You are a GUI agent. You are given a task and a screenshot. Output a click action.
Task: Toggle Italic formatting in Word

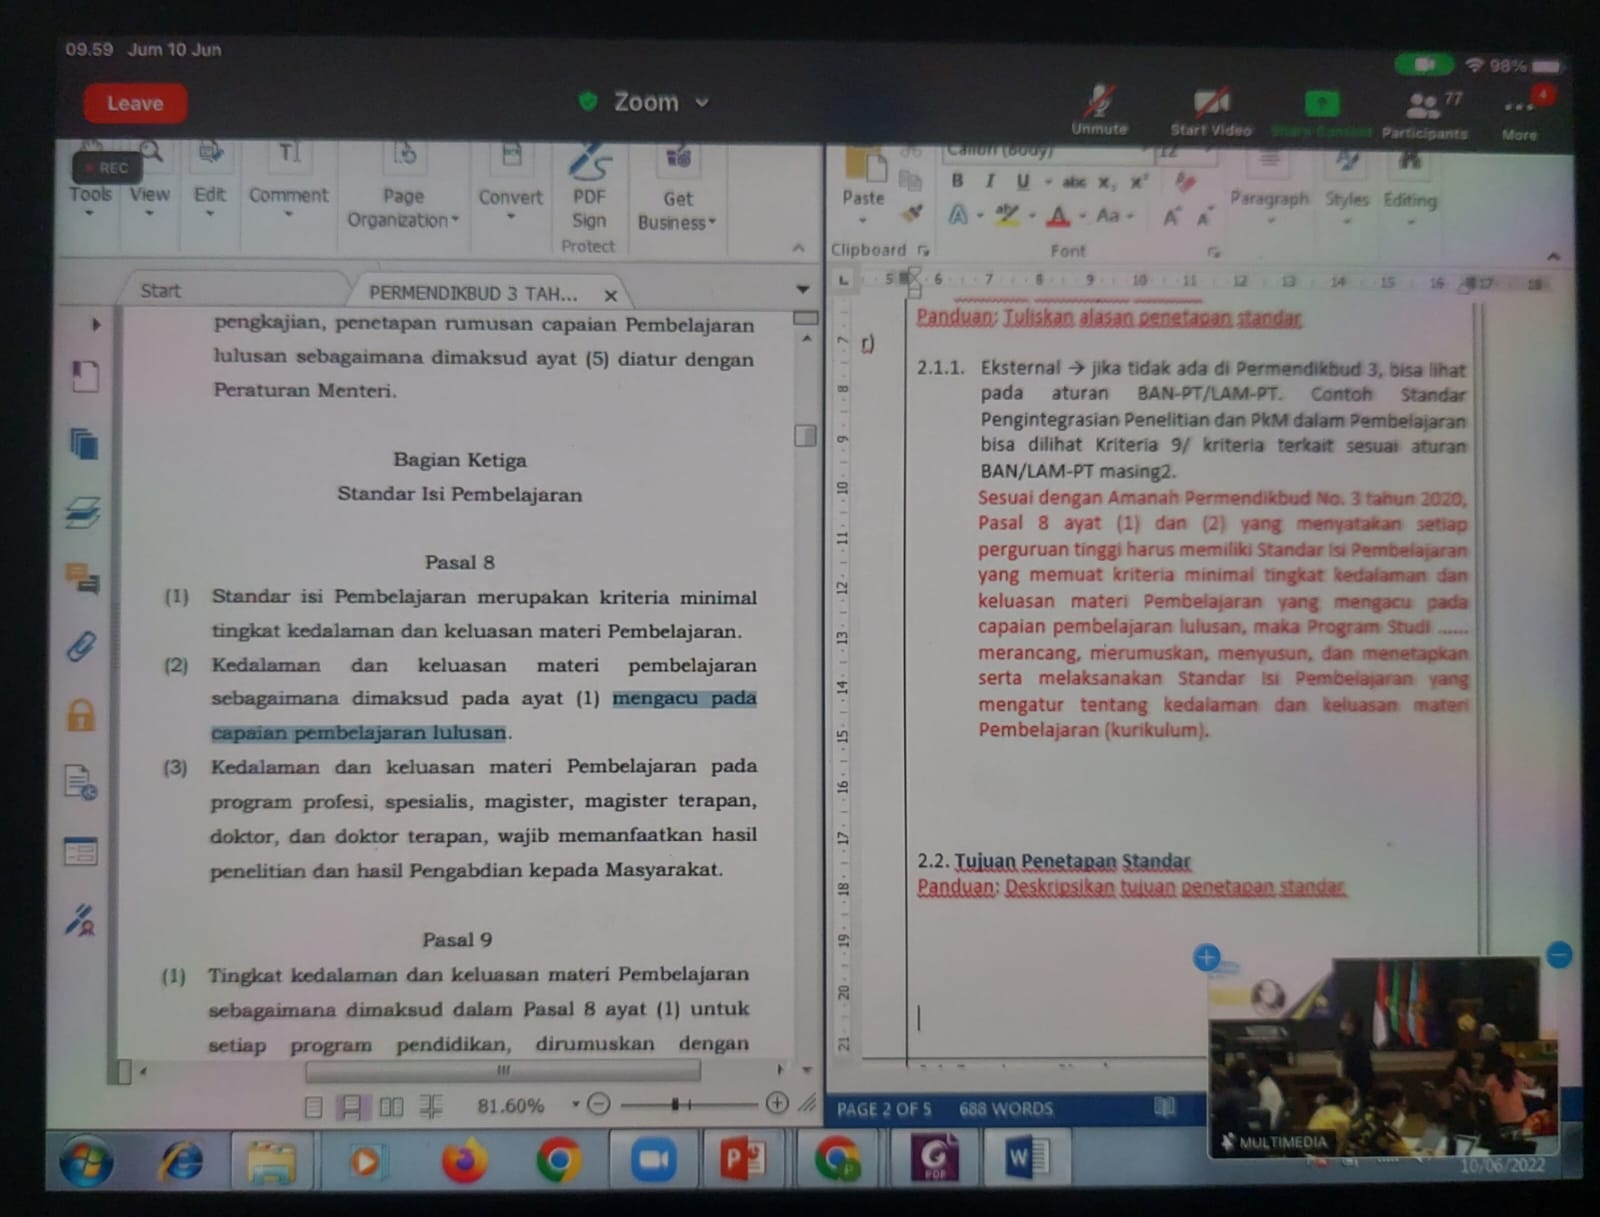(x=990, y=181)
